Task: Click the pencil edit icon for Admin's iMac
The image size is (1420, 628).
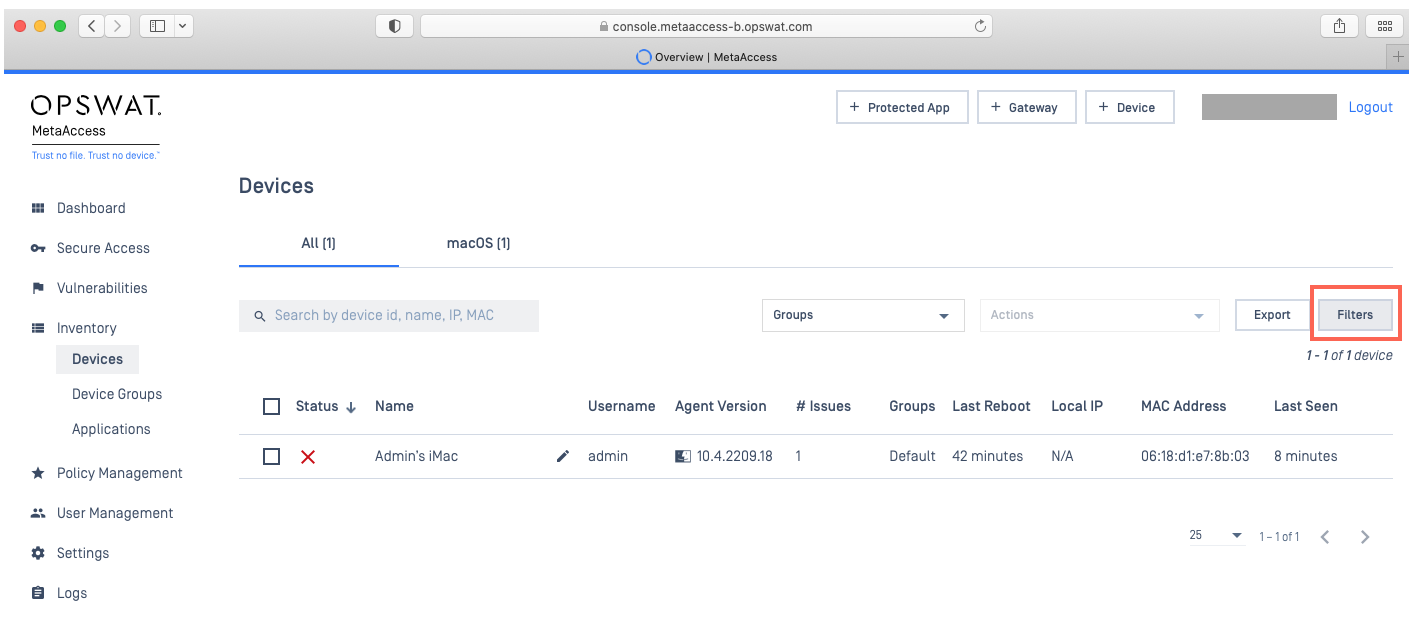Action: click(x=563, y=456)
